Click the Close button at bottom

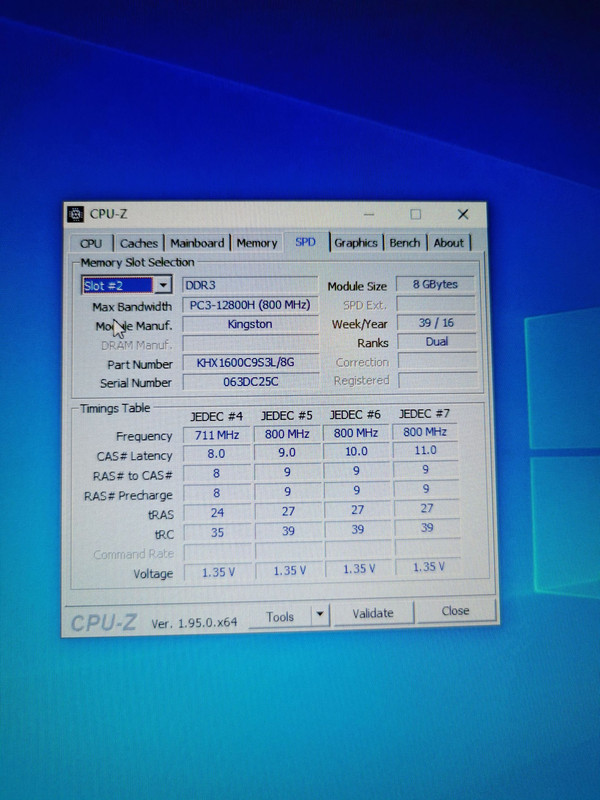(456, 611)
